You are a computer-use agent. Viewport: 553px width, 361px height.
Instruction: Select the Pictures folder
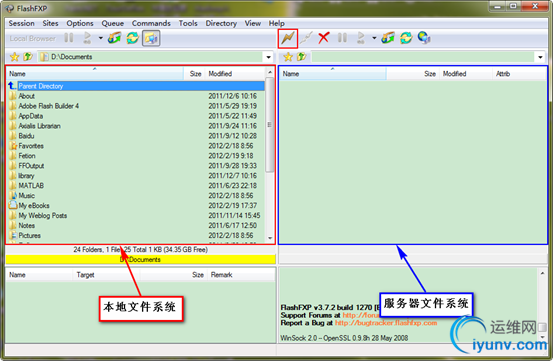pos(136,235)
